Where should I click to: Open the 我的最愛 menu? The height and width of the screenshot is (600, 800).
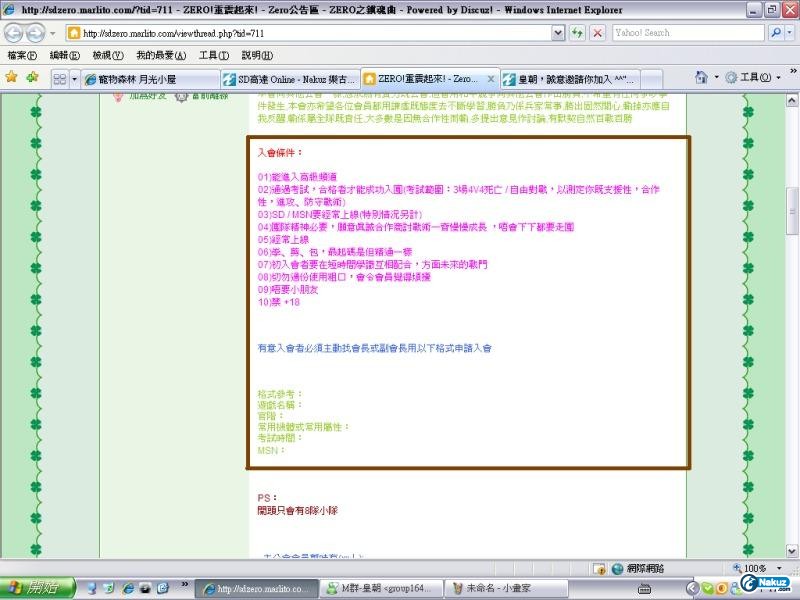click(160, 55)
